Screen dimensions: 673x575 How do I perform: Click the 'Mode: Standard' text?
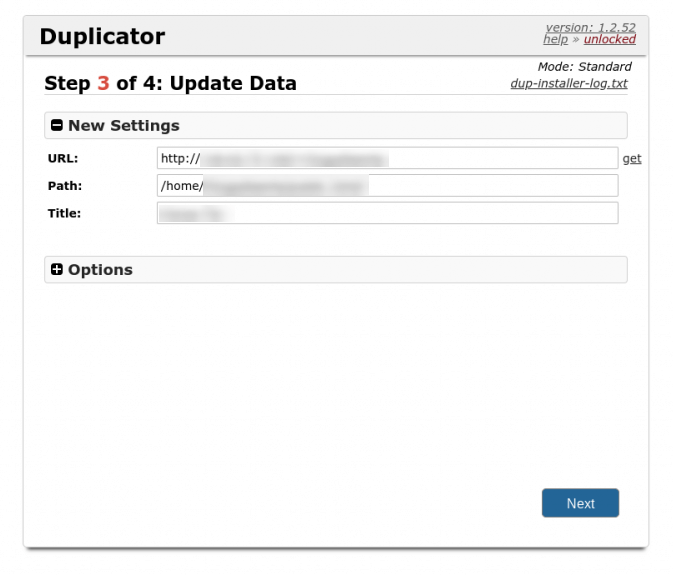pos(585,67)
